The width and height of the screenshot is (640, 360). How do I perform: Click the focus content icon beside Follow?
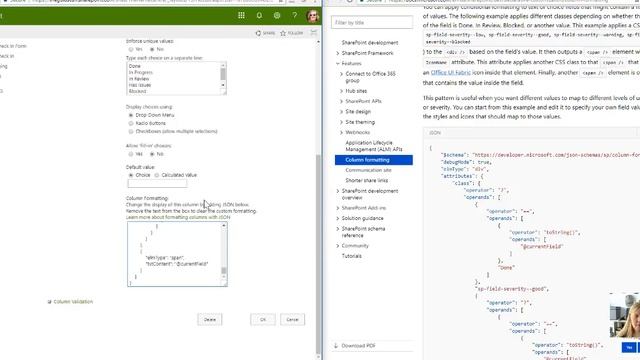coord(313,33)
